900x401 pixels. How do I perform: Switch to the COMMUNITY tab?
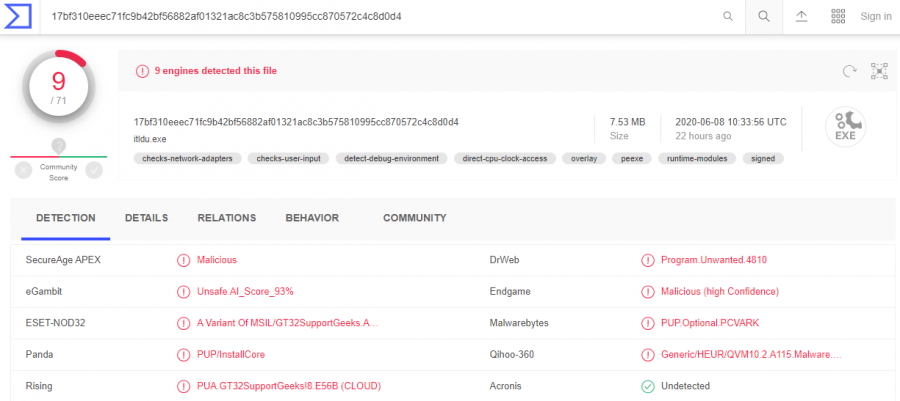pyautogui.click(x=415, y=218)
